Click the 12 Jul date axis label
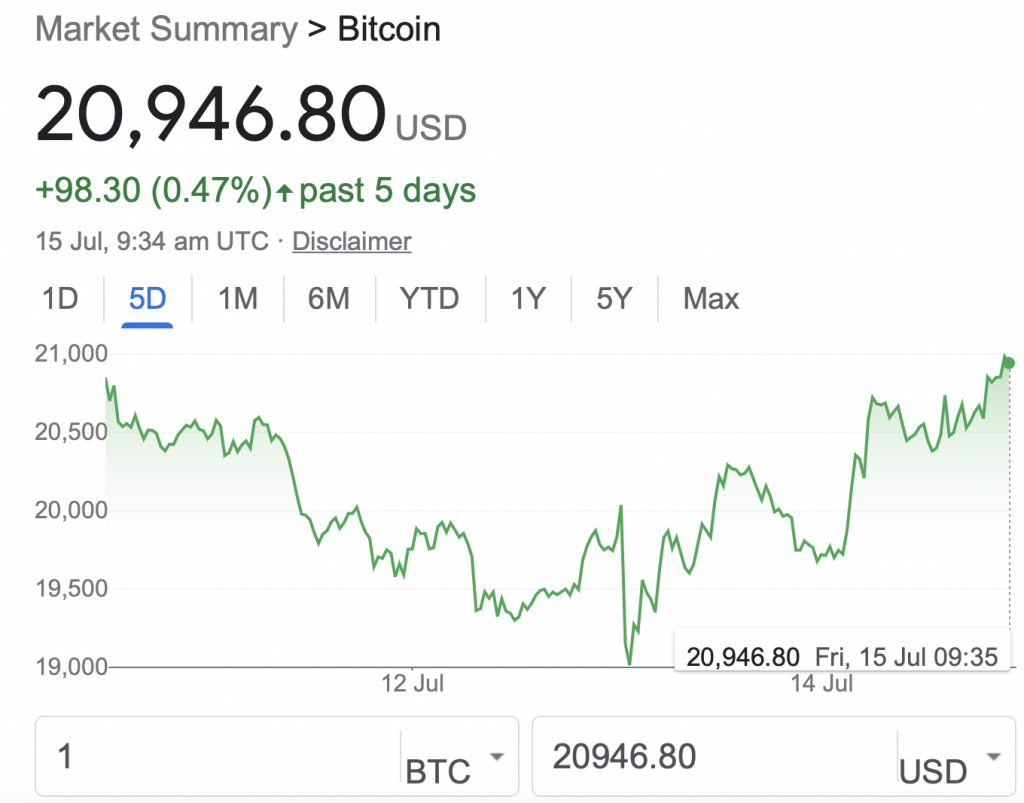The image size is (1024, 803). [412, 684]
